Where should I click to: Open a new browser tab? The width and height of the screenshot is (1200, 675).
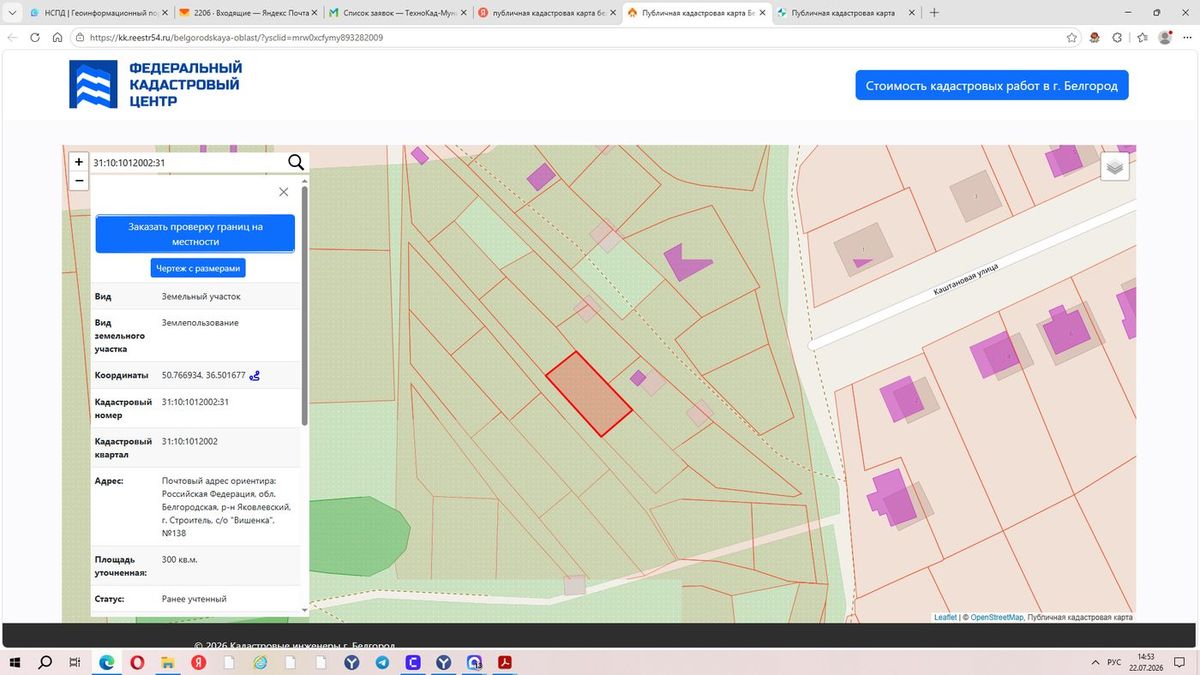click(934, 13)
